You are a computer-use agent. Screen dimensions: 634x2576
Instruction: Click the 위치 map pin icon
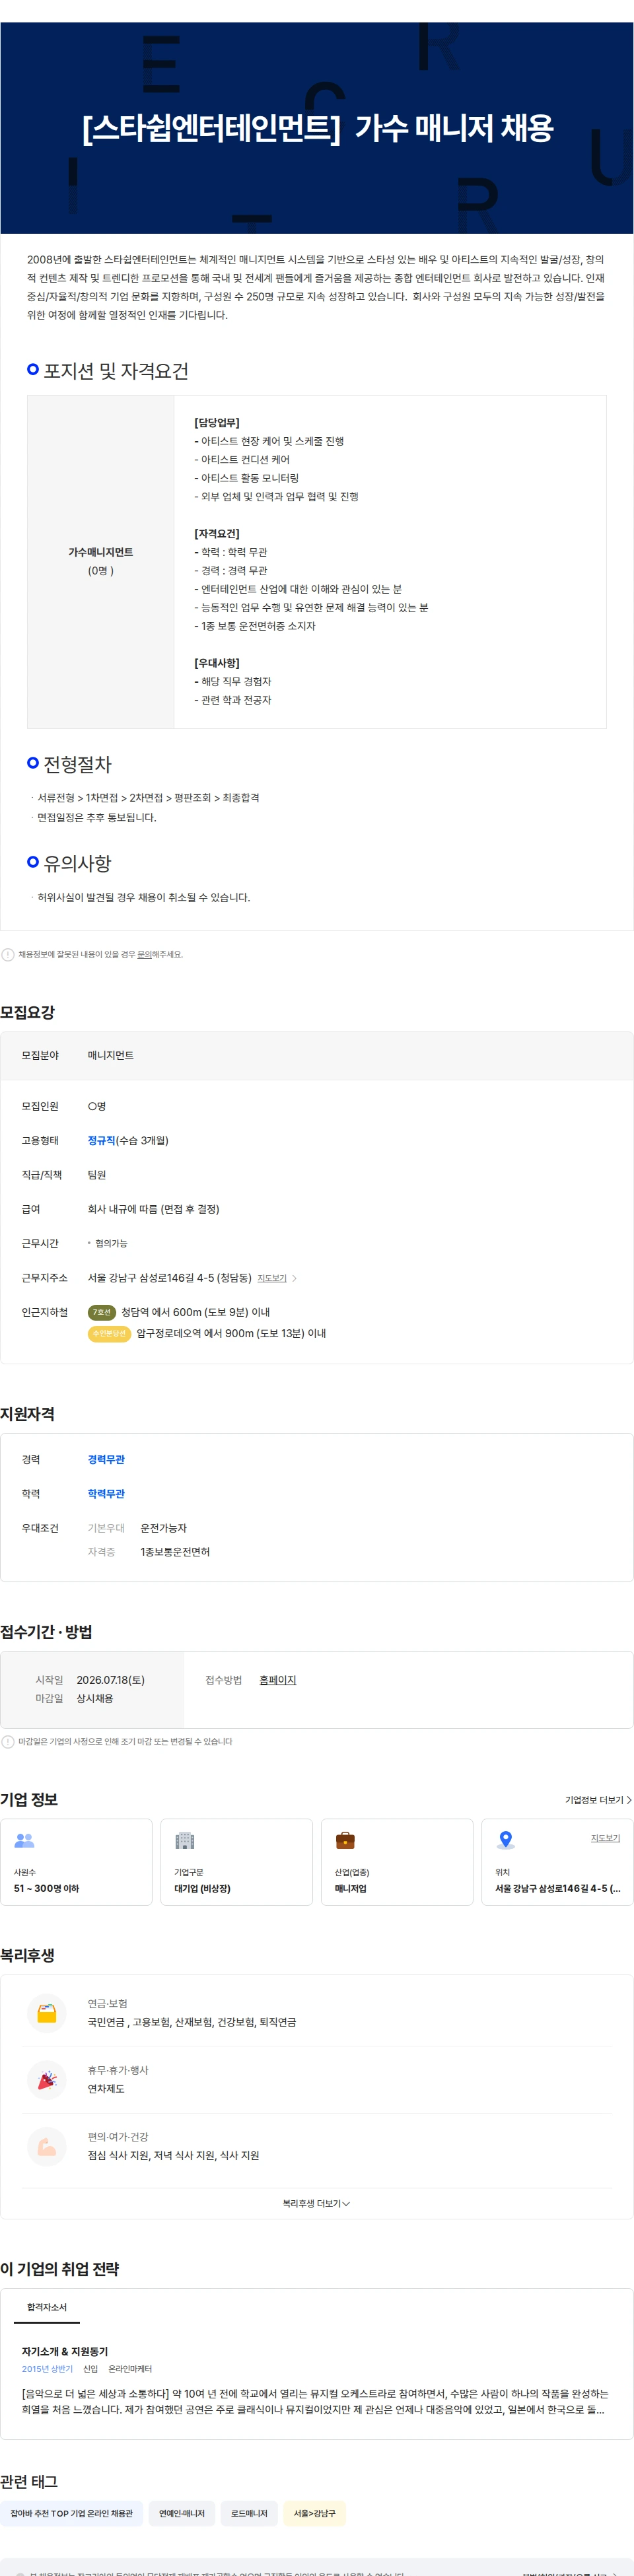coord(506,1840)
